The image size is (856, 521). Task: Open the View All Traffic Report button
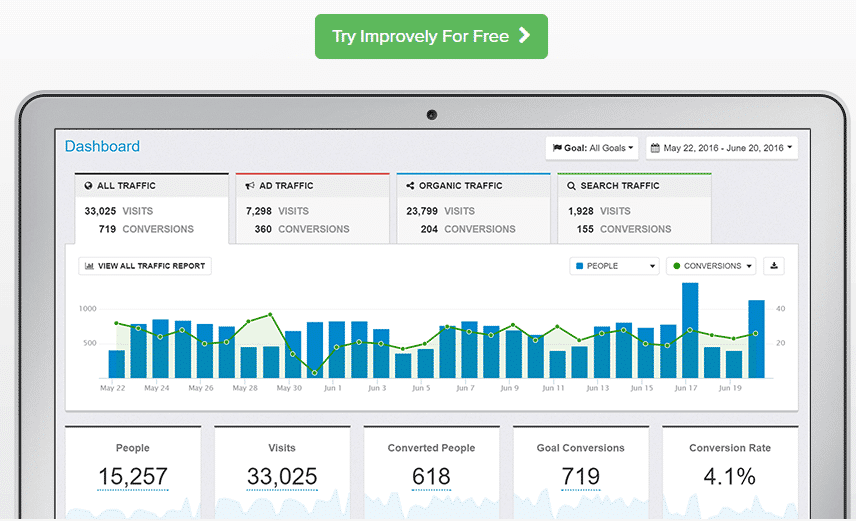(145, 266)
